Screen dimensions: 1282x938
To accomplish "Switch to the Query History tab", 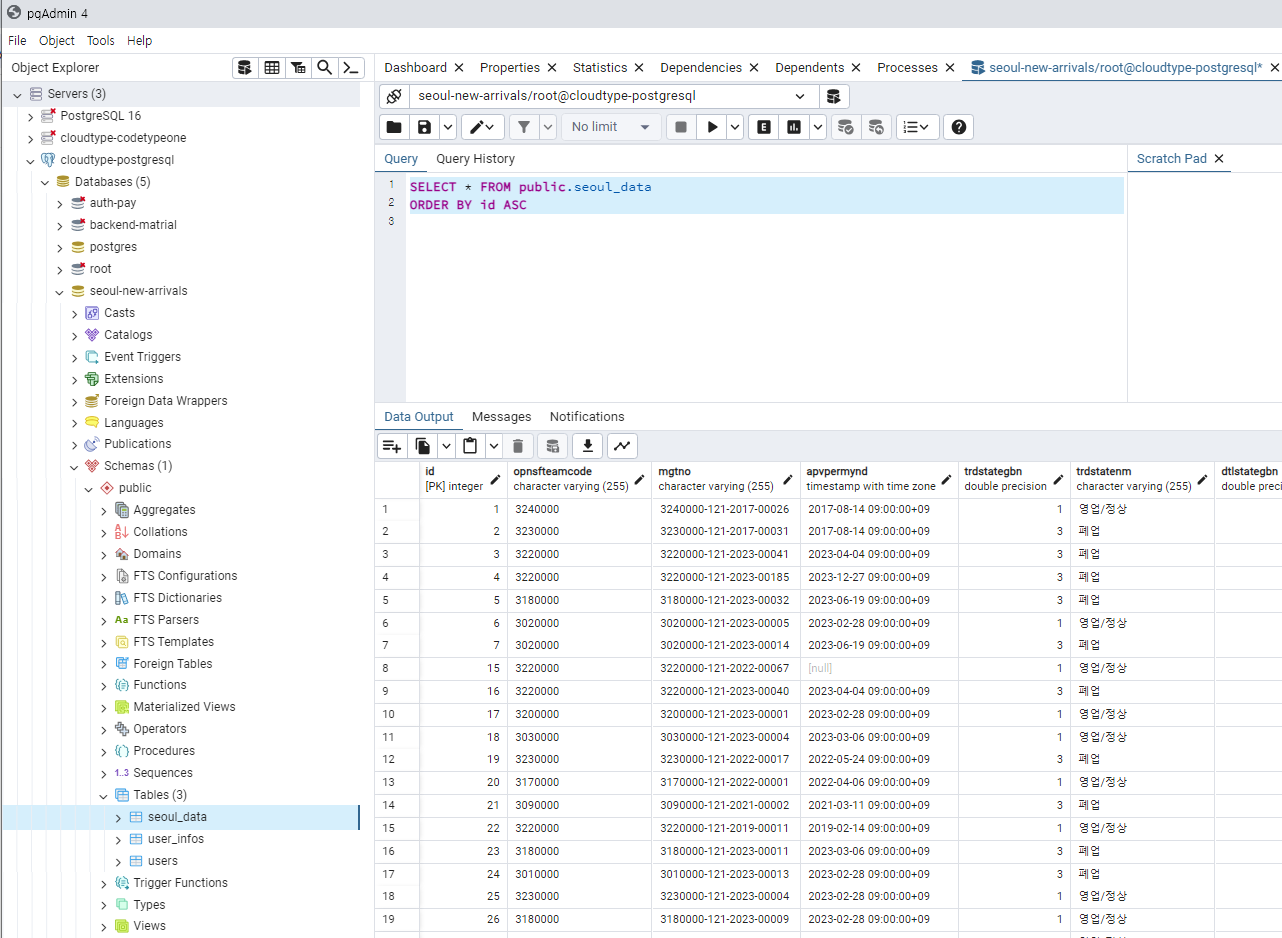I will [475, 159].
